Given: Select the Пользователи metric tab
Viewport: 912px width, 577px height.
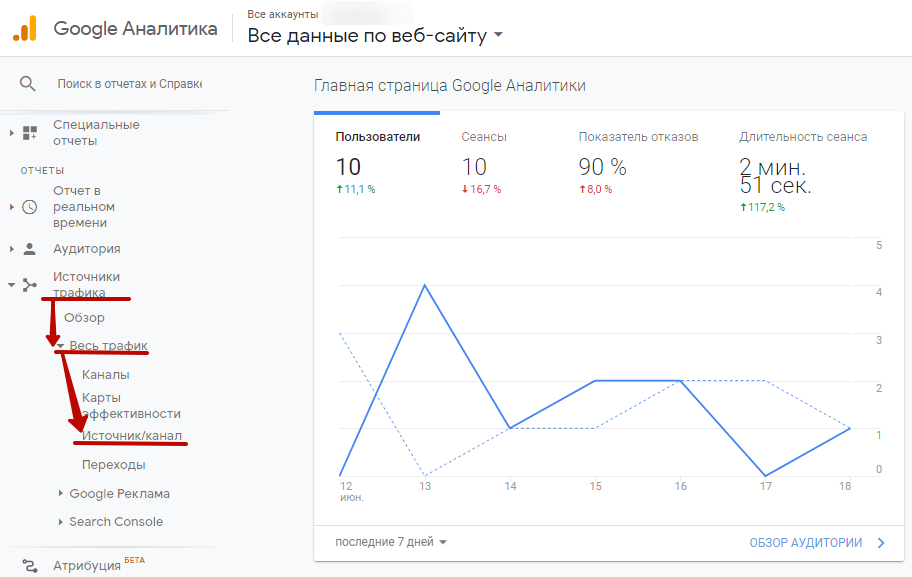Looking at the screenshot, I should (377, 162).
